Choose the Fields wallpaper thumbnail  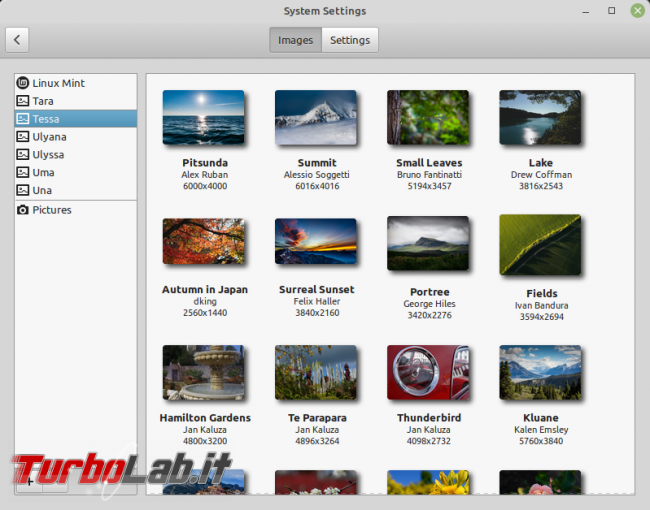(x=541, y=245)
